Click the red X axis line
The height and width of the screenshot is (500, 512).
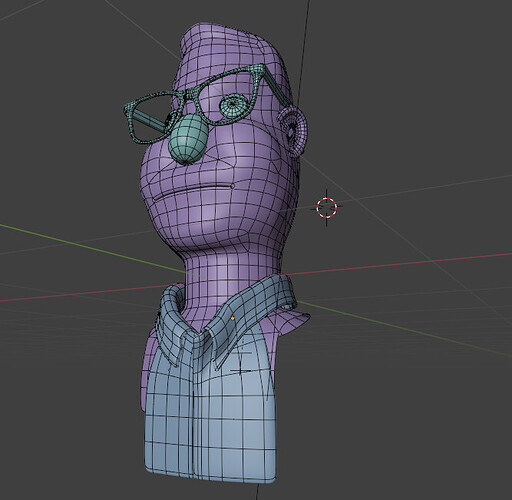400,264
